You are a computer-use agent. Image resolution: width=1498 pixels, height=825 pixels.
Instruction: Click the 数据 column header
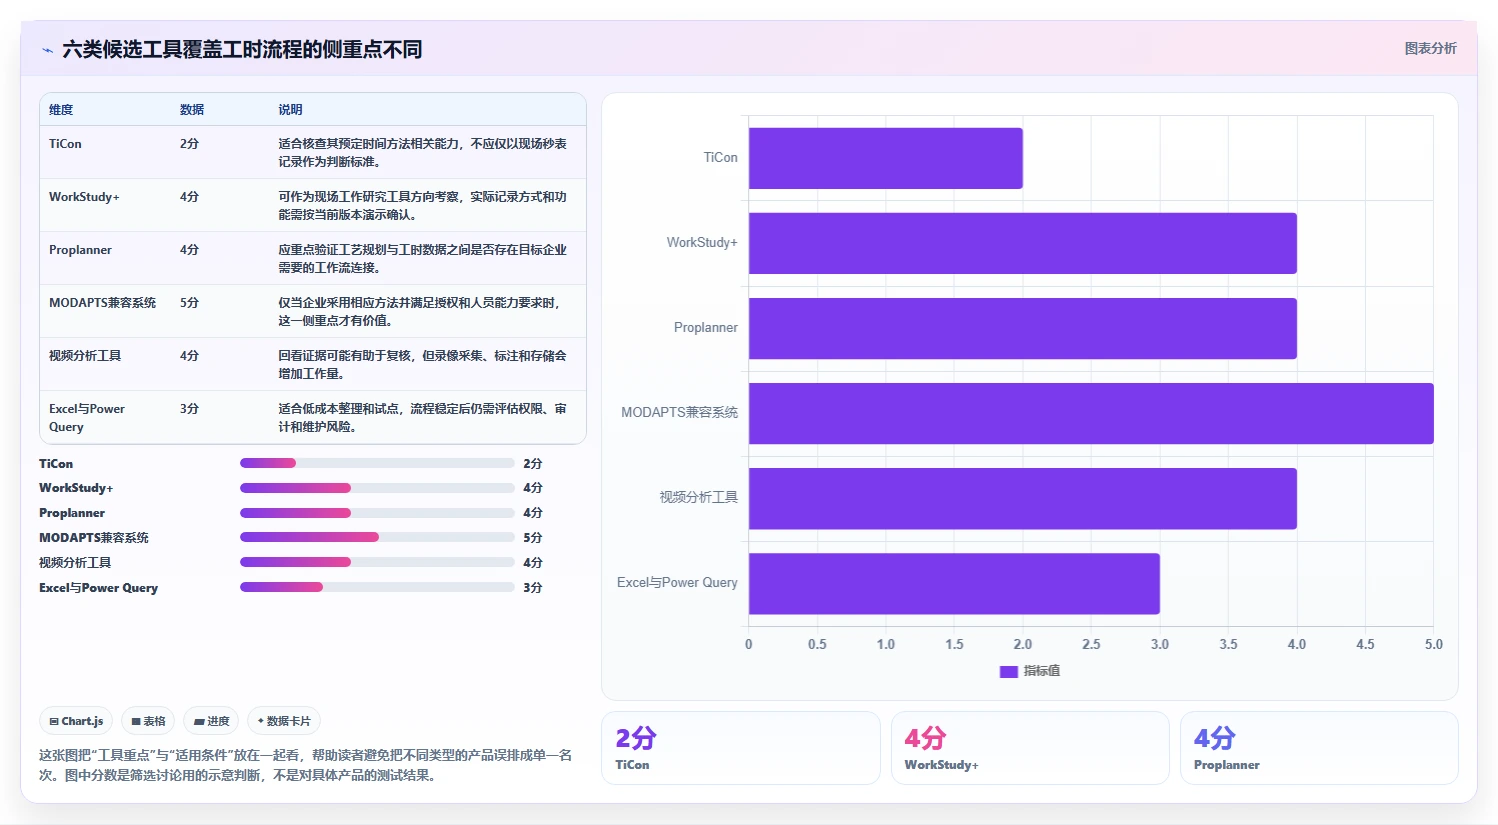click(x=192, y=110)
